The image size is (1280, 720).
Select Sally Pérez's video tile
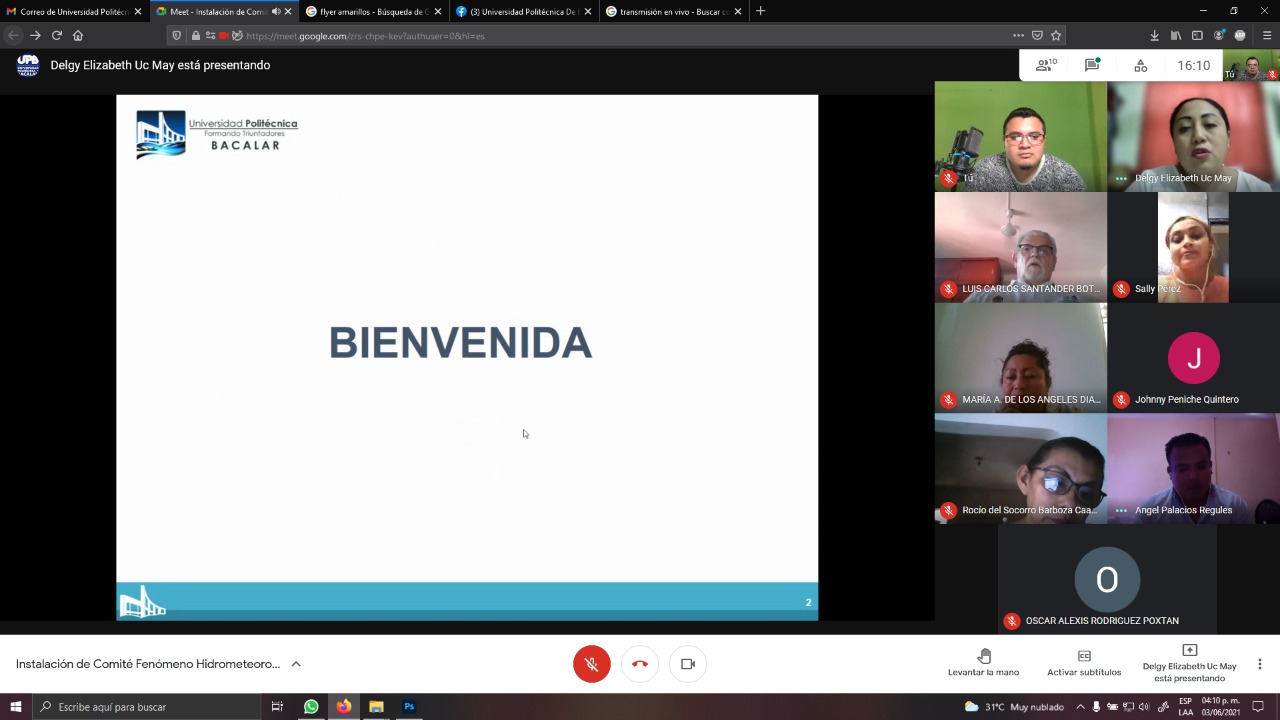coord(1194,248)
